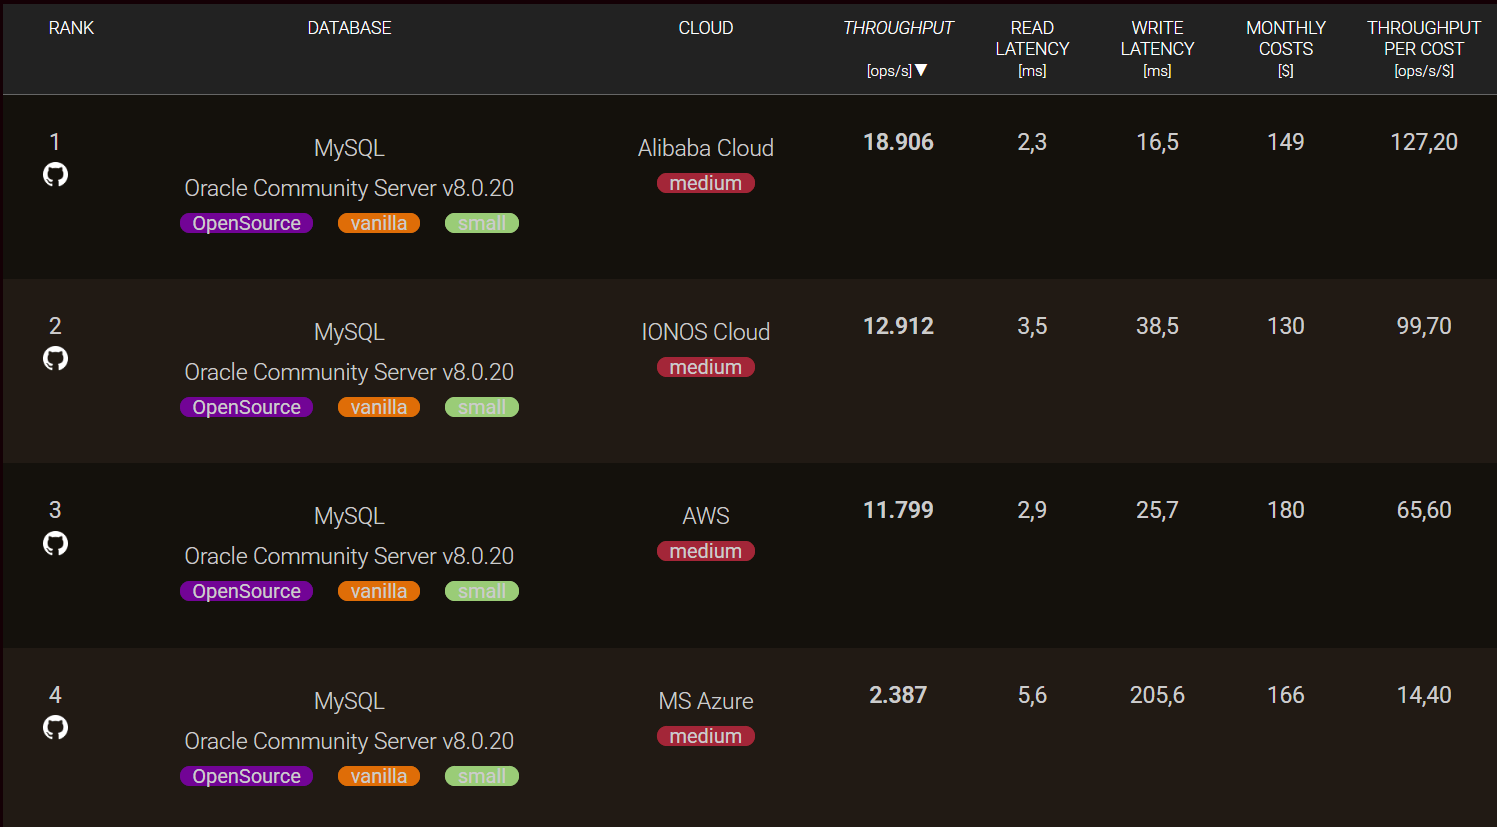Click the GitHub icon on the IONOS Cloud row
The image size is (1497, 827).
tap(55, 358)
